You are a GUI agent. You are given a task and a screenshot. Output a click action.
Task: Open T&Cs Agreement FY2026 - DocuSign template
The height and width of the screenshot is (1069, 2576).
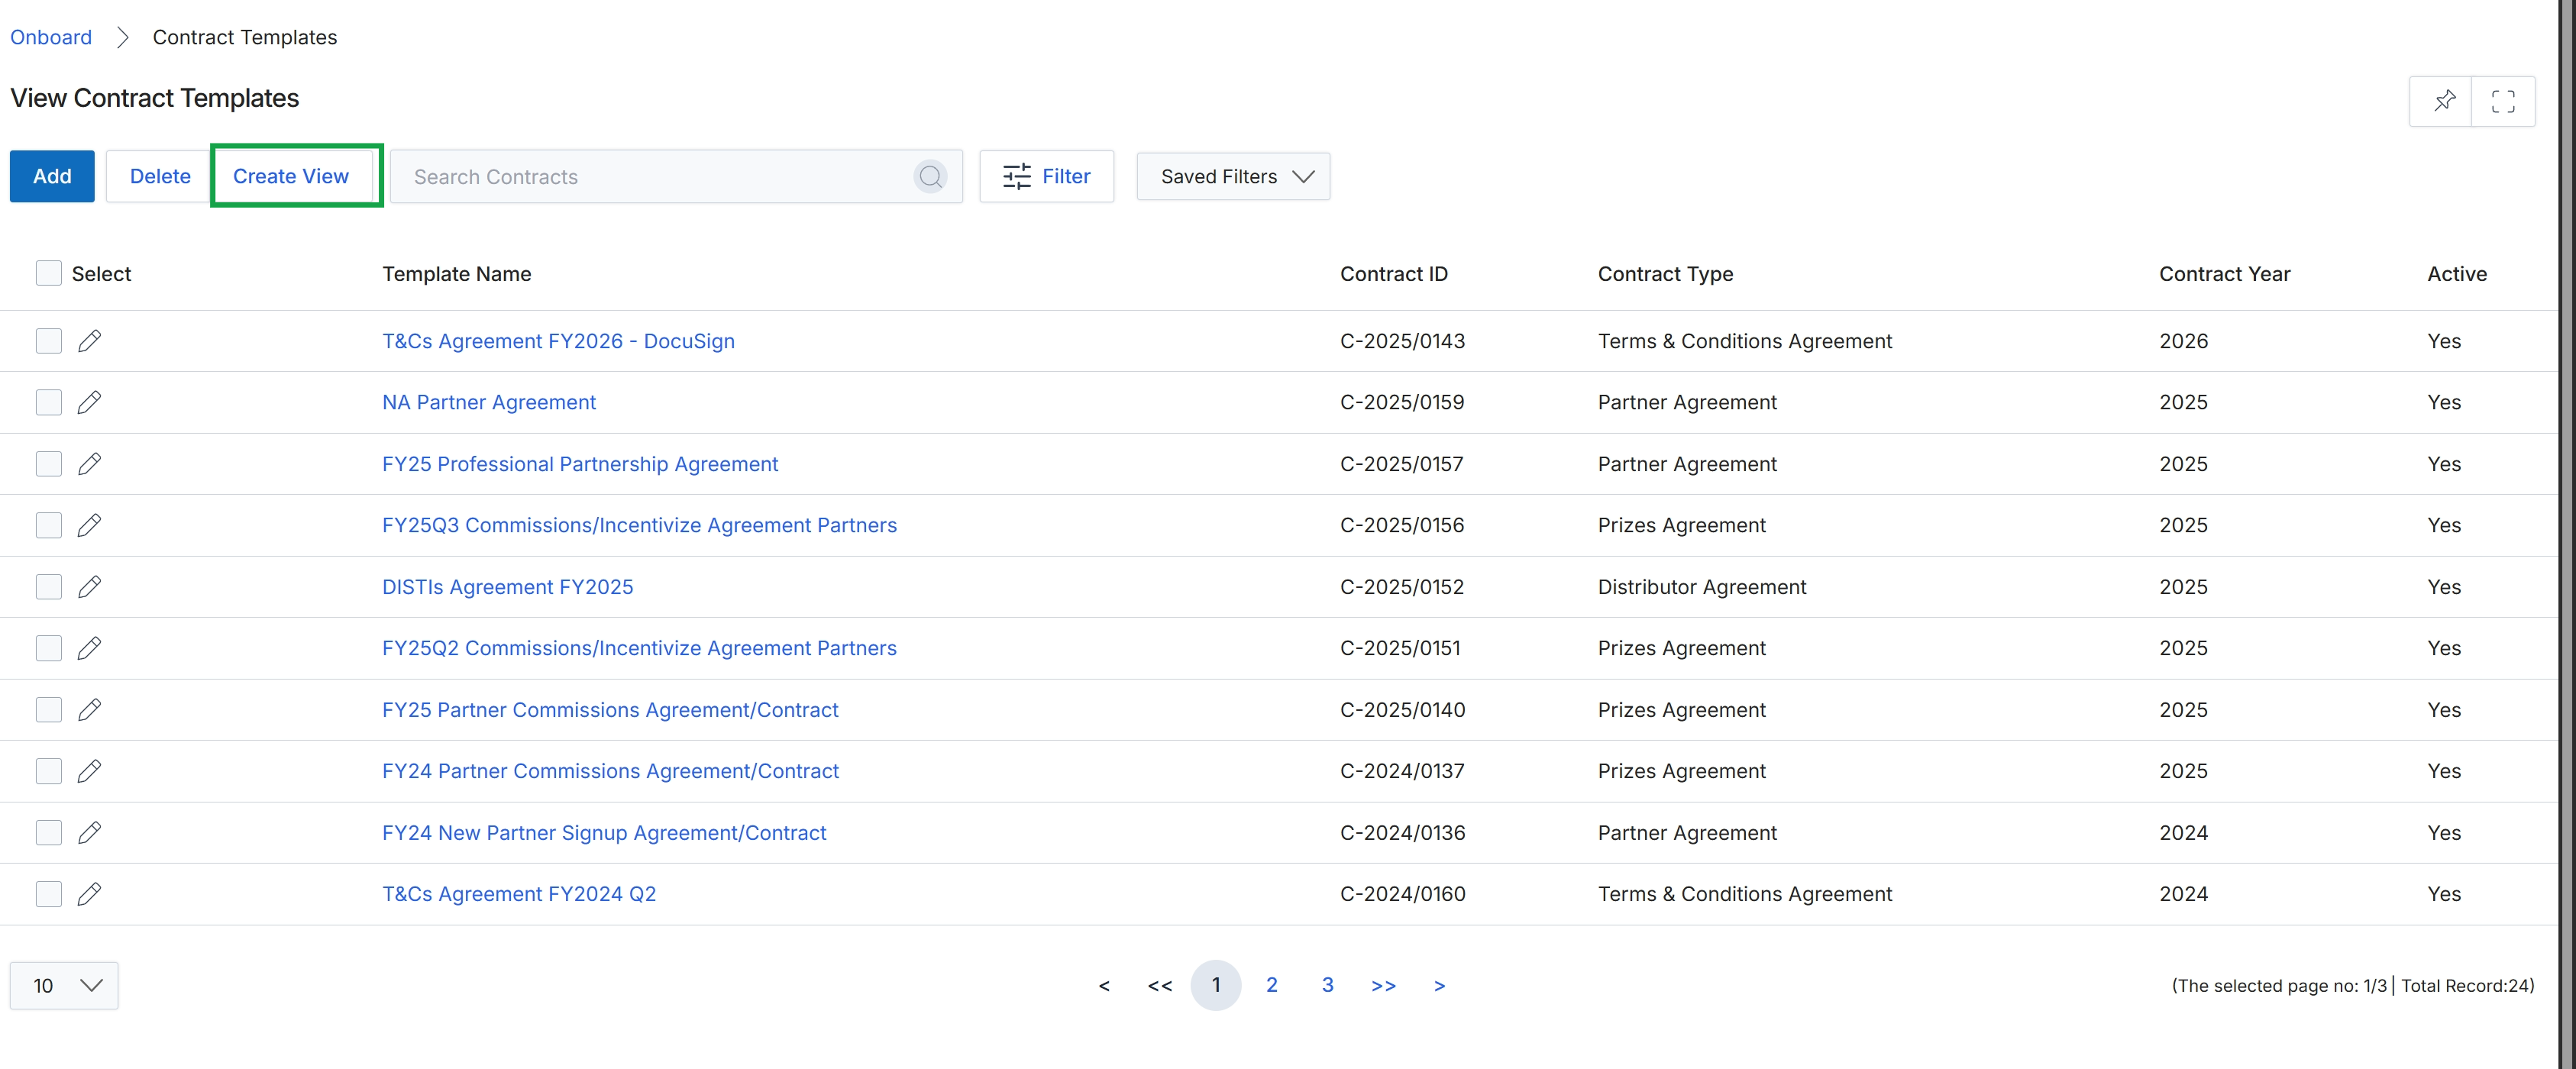click(558, 341)
